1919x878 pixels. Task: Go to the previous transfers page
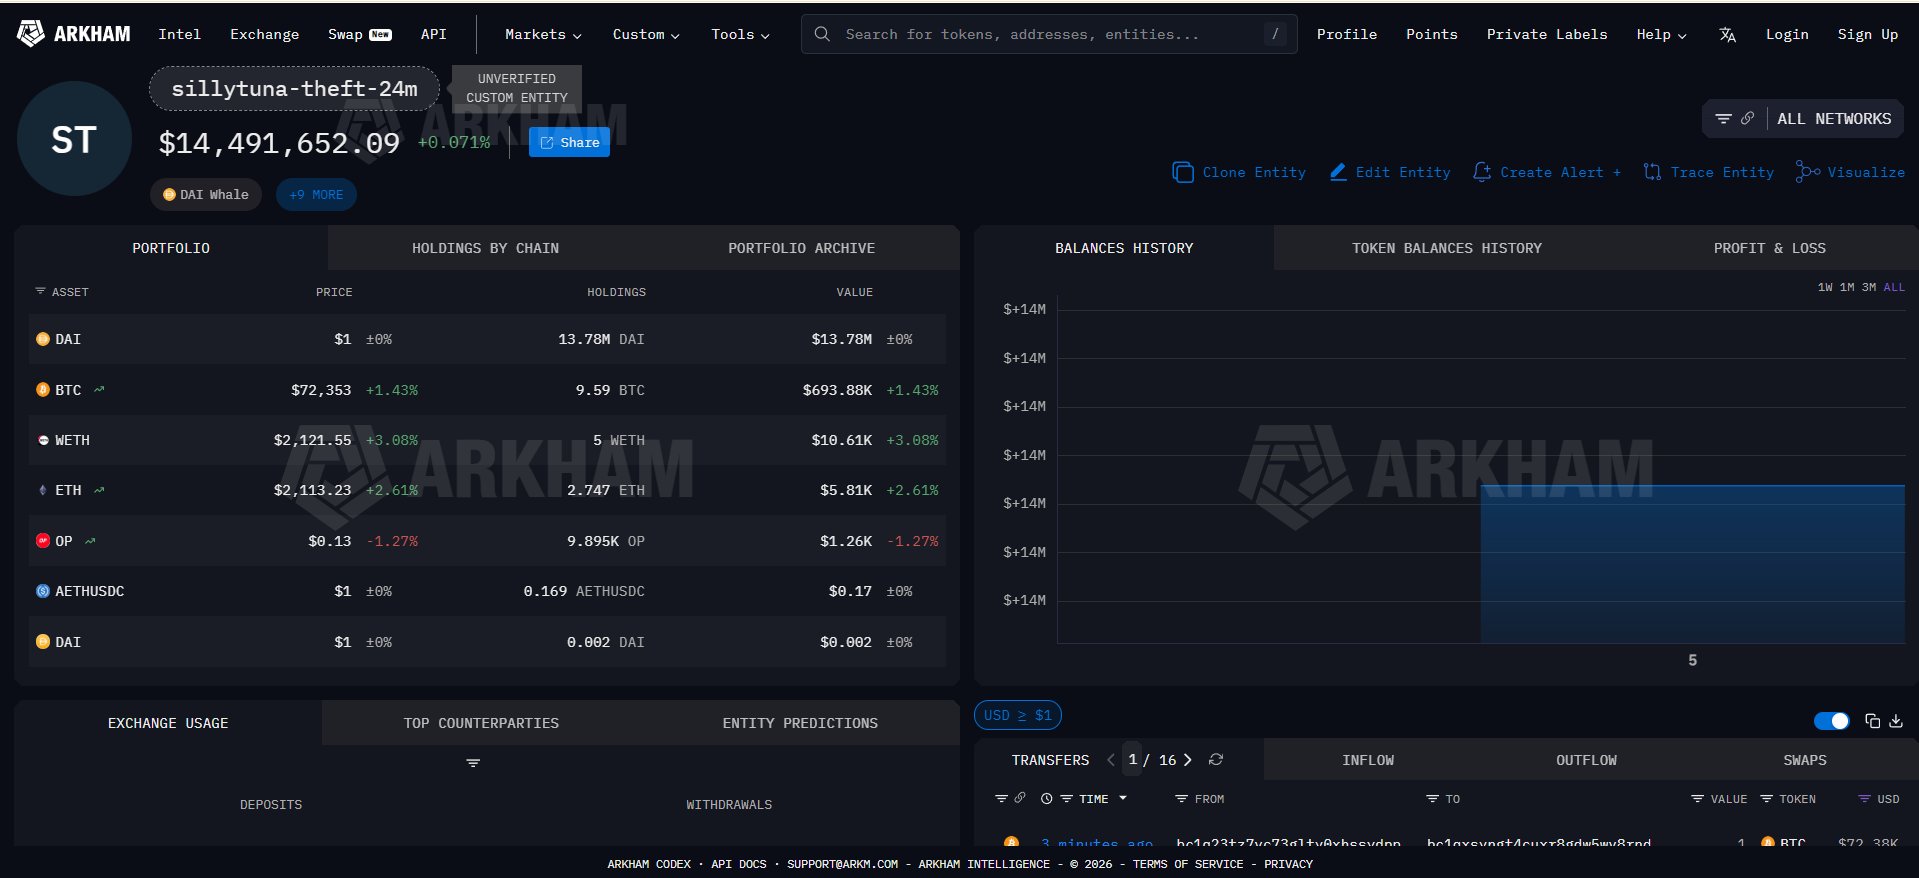click(1111, 760)
